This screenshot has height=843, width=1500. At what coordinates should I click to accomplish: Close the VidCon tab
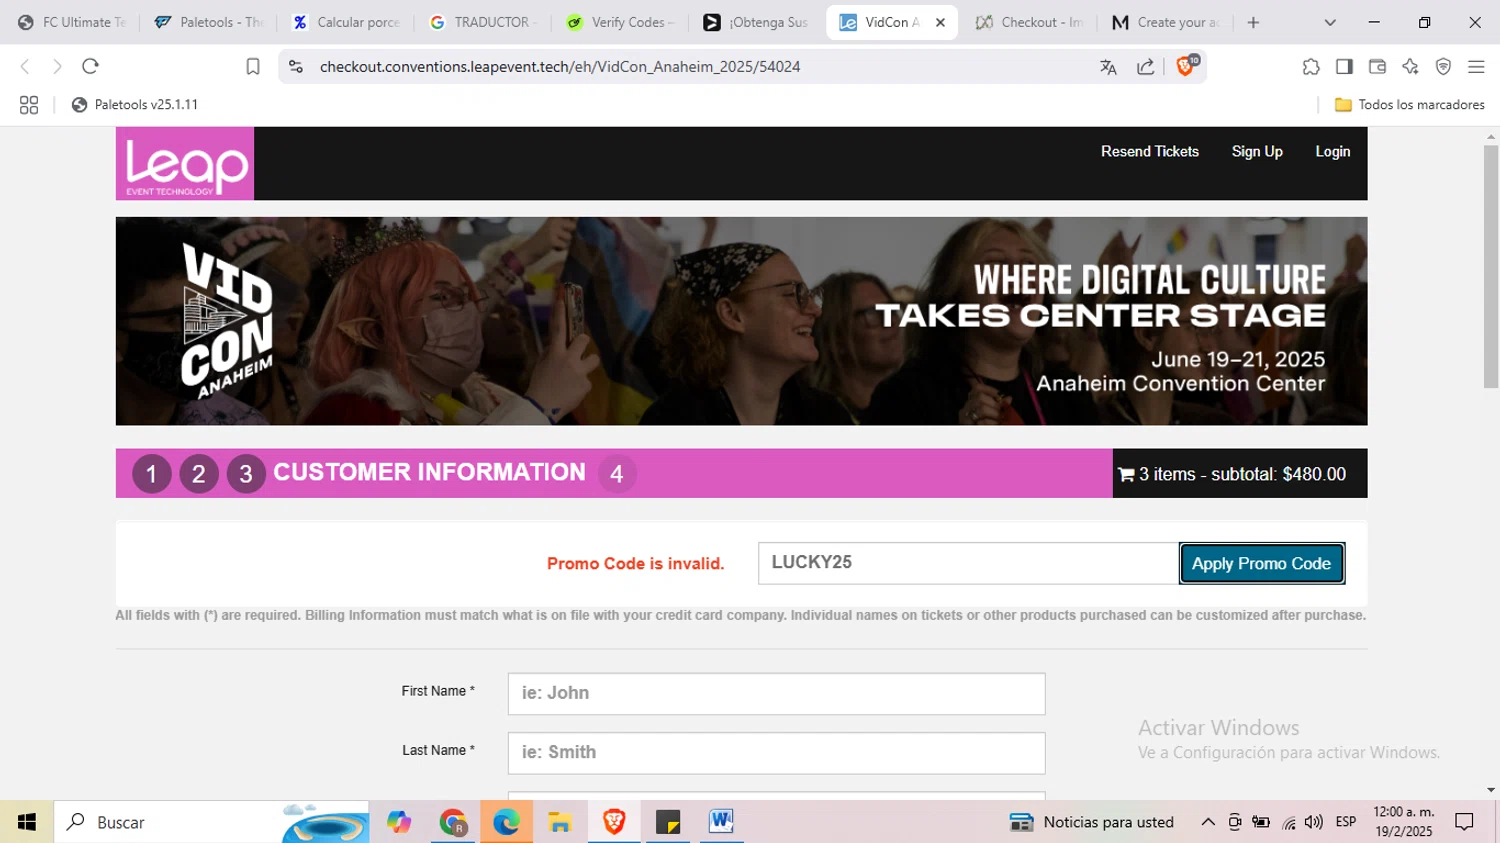click(940, 22)
